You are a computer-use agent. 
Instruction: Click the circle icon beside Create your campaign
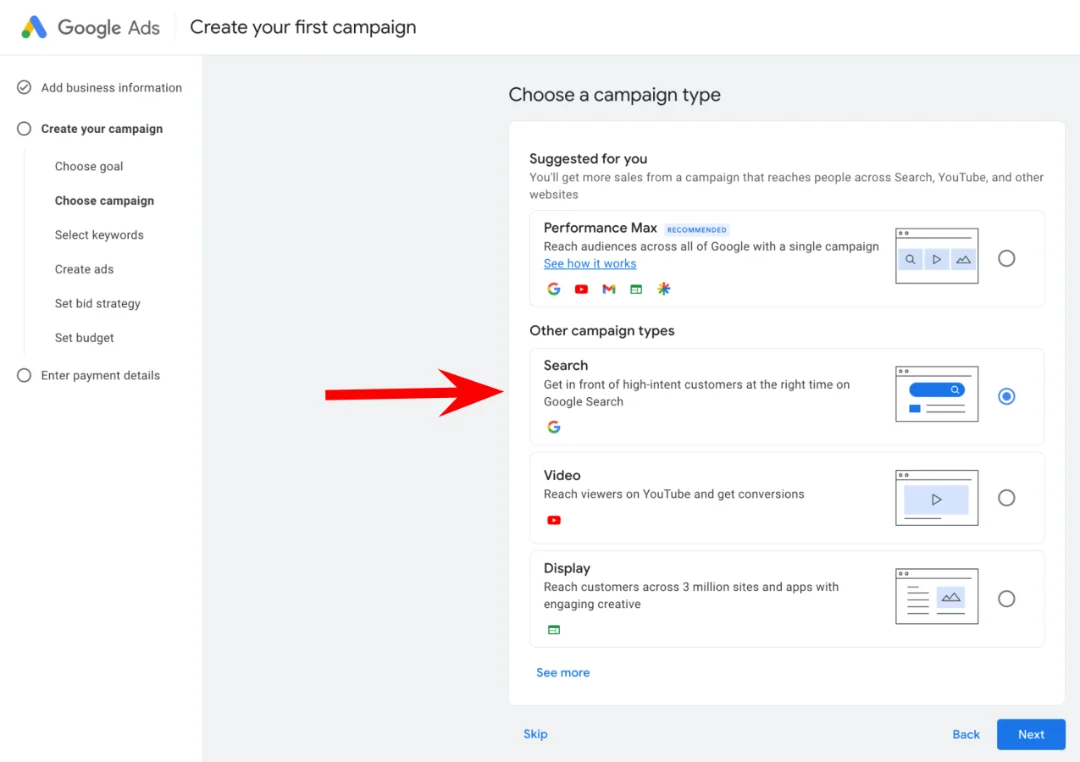(24, 129)
